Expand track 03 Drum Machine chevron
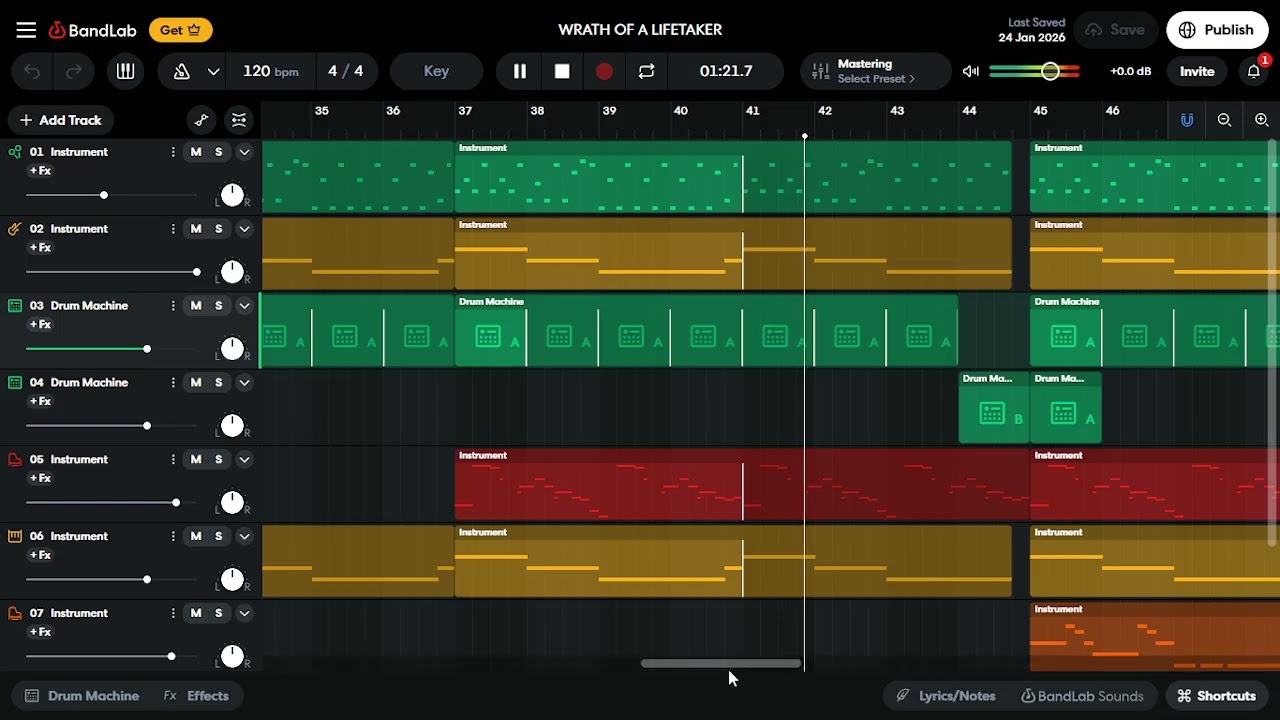 (244, 306)
